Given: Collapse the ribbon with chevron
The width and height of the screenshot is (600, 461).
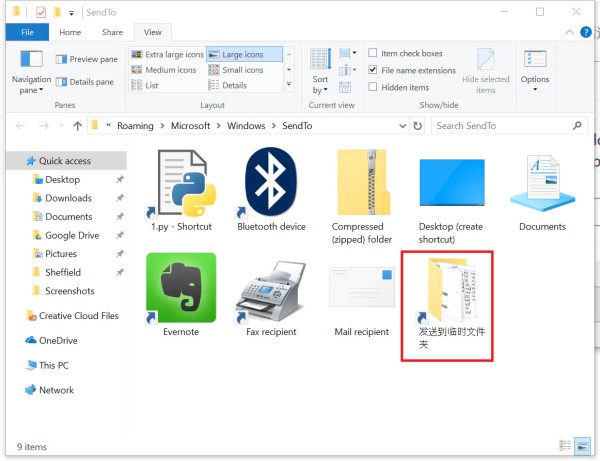Looking at the screenshot, I should (x=569, y=32).
